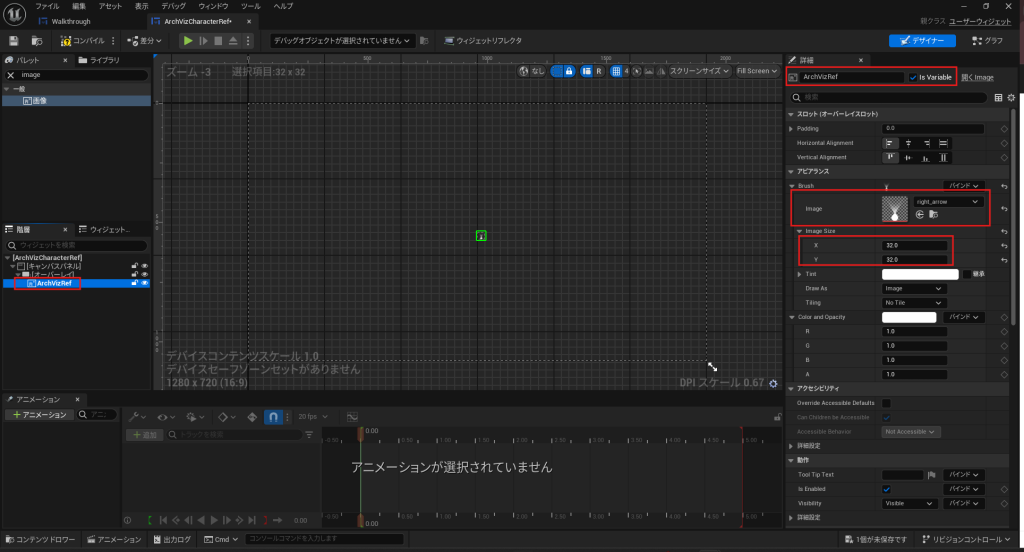This screenshot has height=552, width=1024.
Task: Open the Draw As dropdown
Action: (913, 288)
